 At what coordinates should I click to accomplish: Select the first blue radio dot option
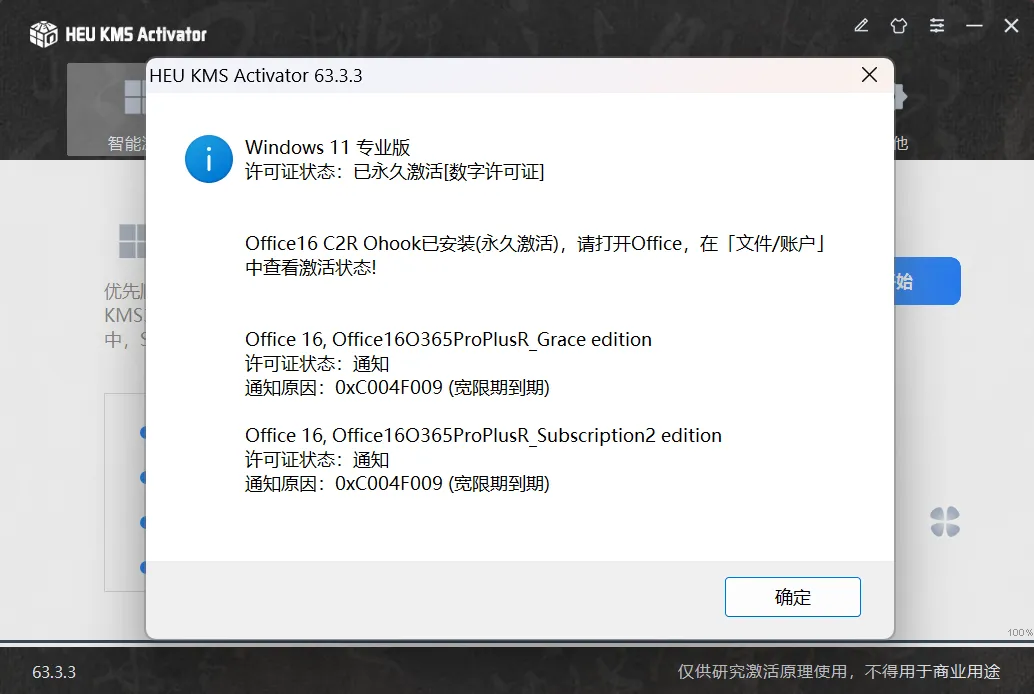pos(143,433)
